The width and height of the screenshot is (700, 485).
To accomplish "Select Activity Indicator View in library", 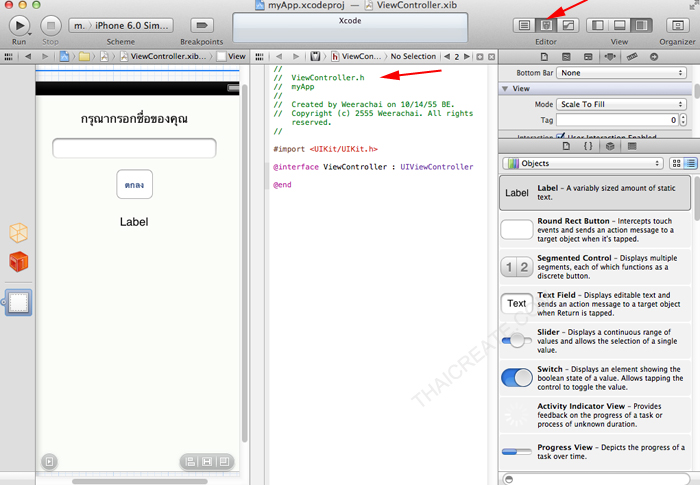I will point(595,415).
